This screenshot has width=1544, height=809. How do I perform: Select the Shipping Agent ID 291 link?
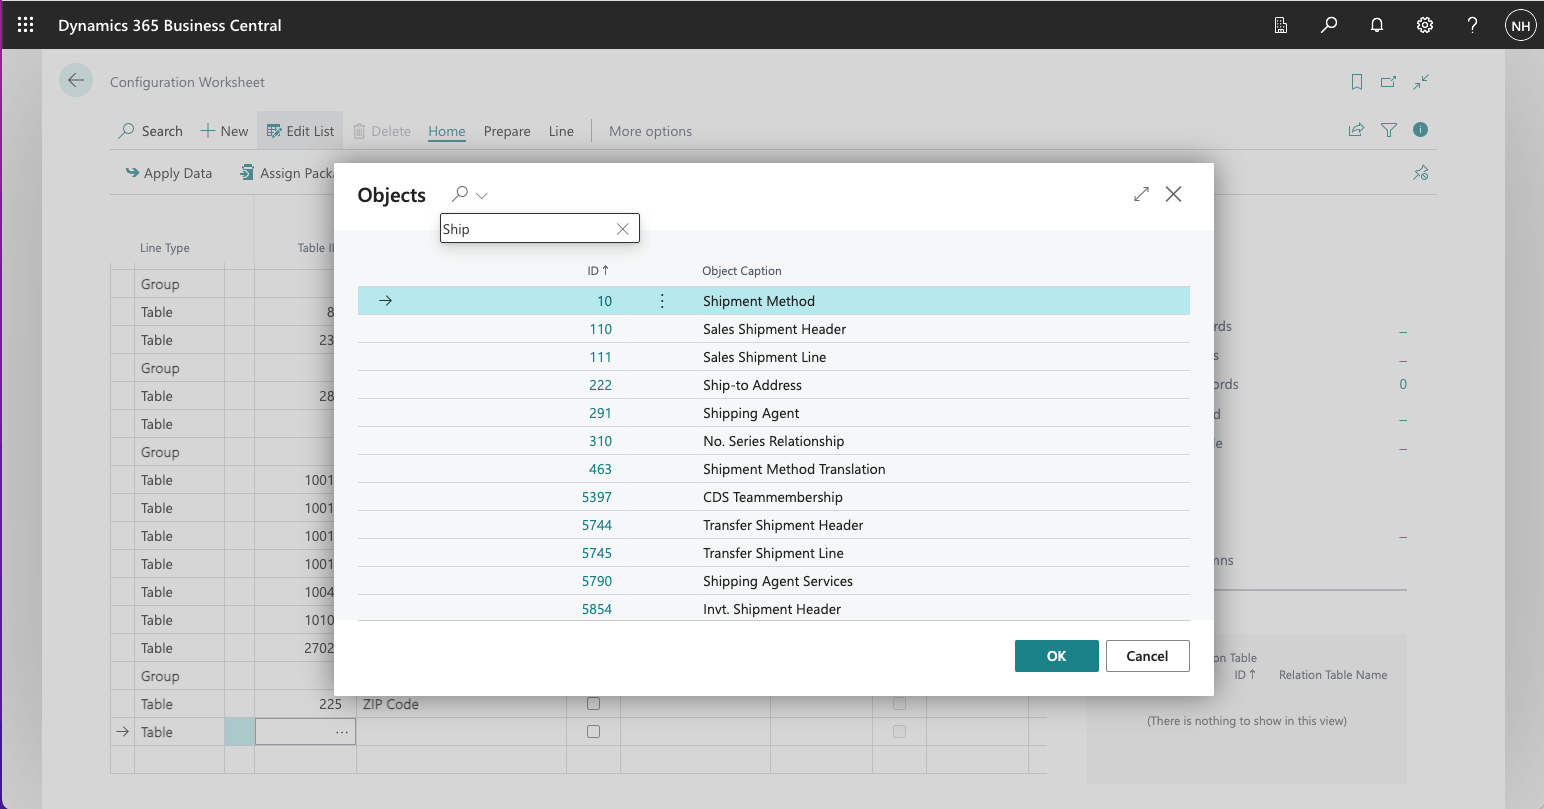(600, 413)
